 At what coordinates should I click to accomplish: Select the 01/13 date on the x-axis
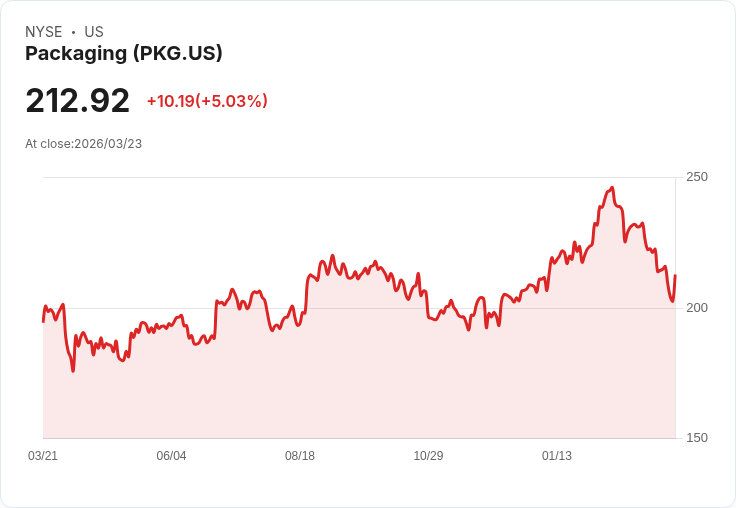point(557,456)
